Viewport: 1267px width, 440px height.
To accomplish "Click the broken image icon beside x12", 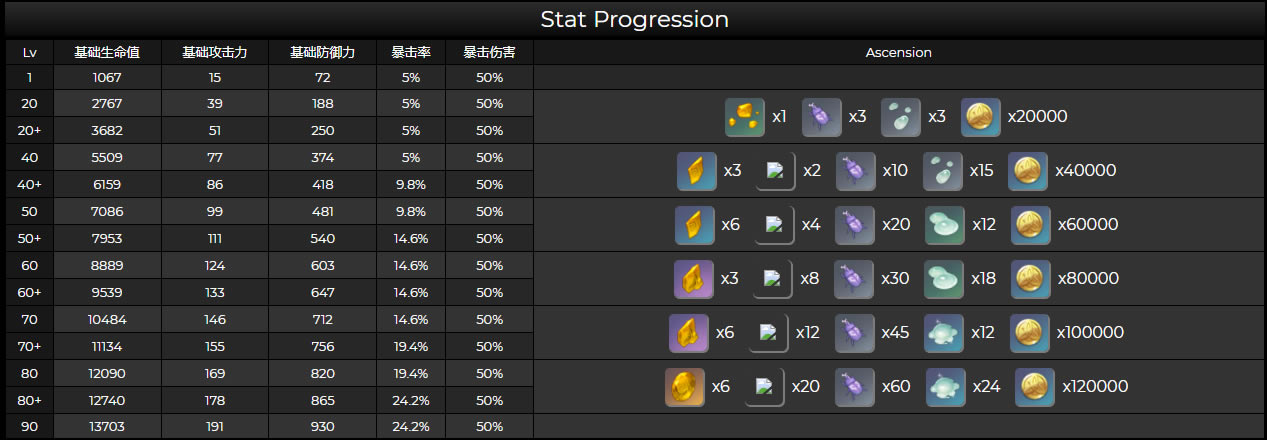I will [x=769, y=333].
